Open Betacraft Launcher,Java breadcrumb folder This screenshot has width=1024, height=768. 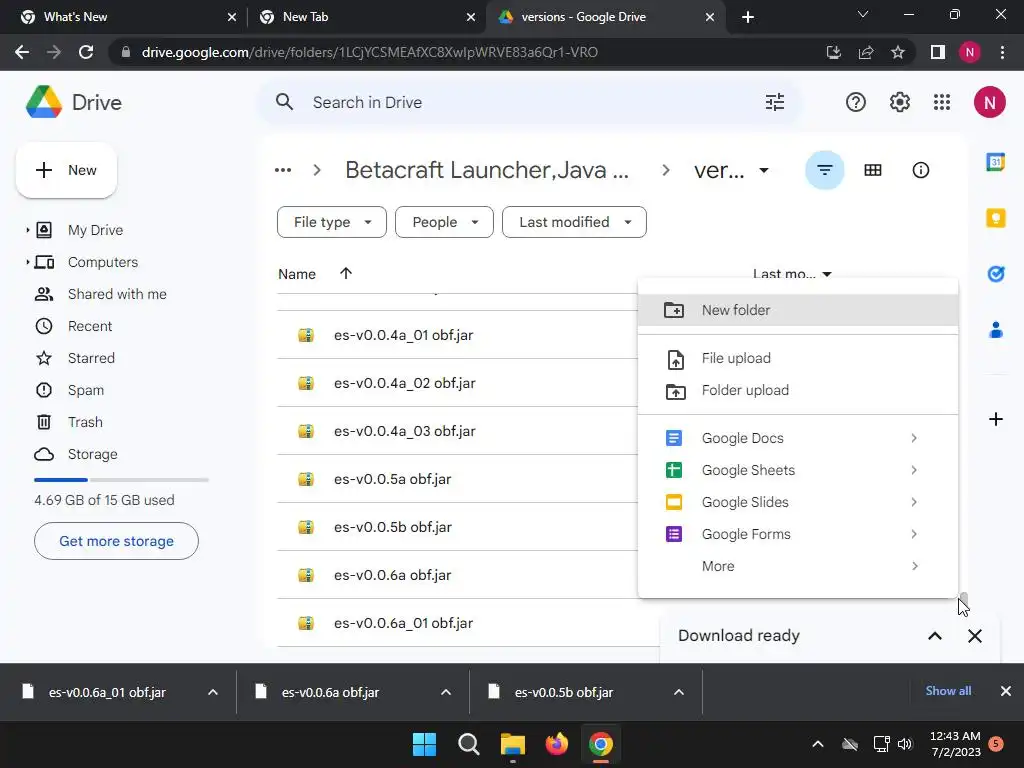(487, 170)
